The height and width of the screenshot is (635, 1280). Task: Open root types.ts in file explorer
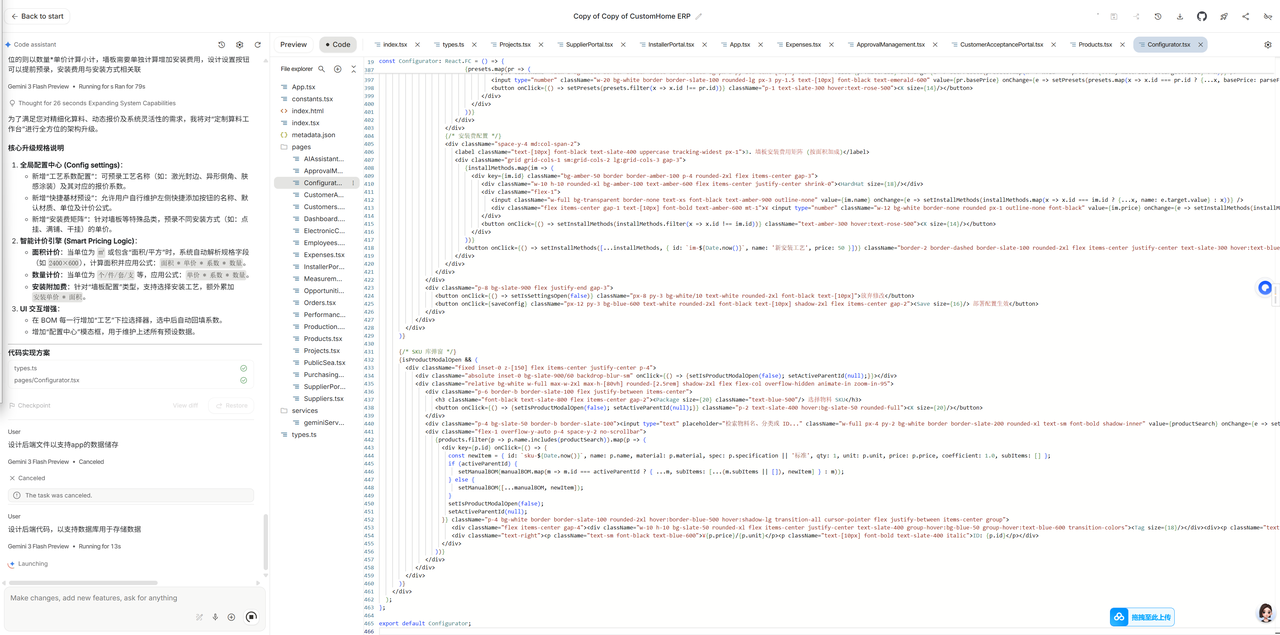[x=304, y=435]
